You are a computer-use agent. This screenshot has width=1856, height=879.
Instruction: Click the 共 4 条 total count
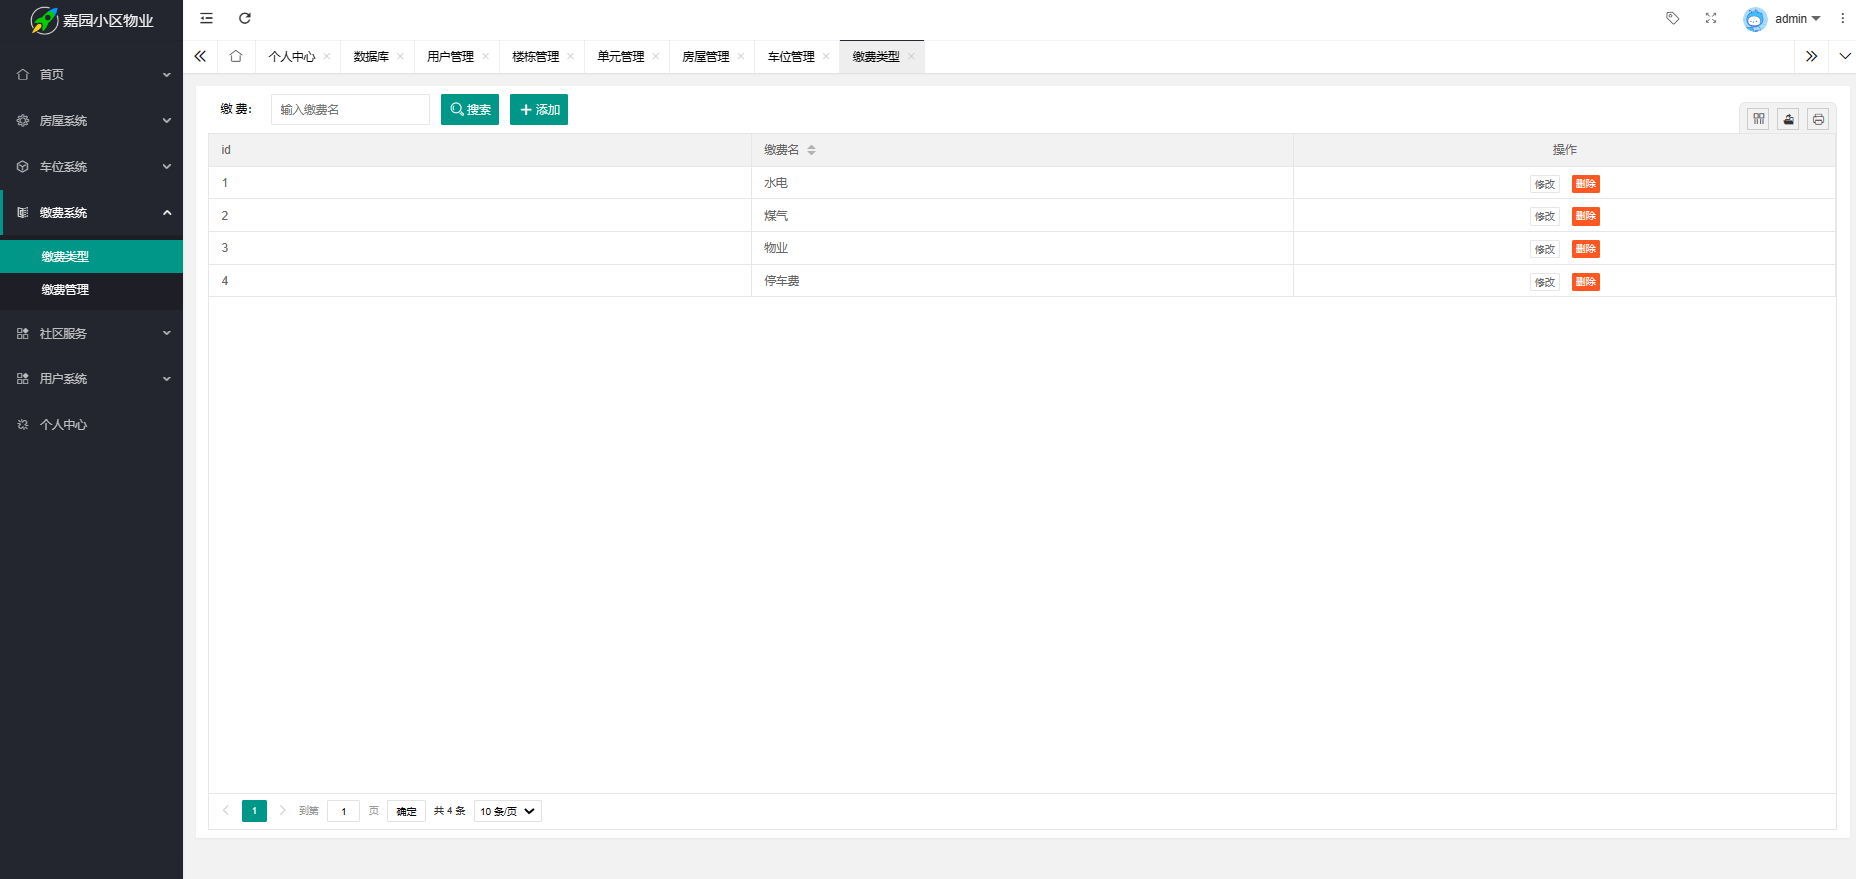[x=449, y=811]
